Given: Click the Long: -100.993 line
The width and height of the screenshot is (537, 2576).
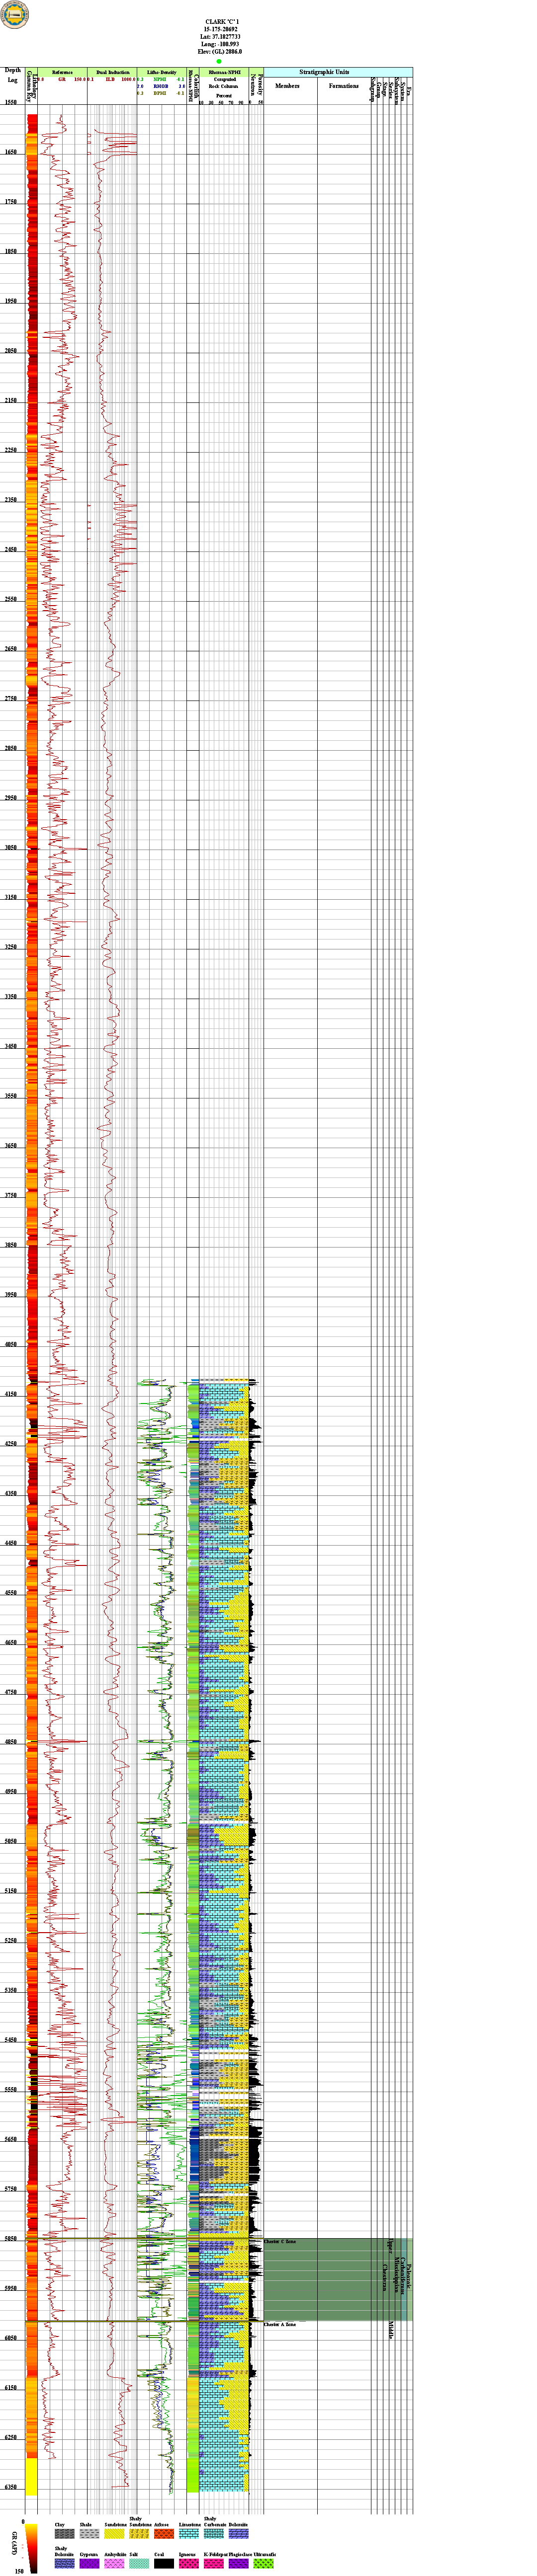Looking at the screenshot, I should point(222,44).
